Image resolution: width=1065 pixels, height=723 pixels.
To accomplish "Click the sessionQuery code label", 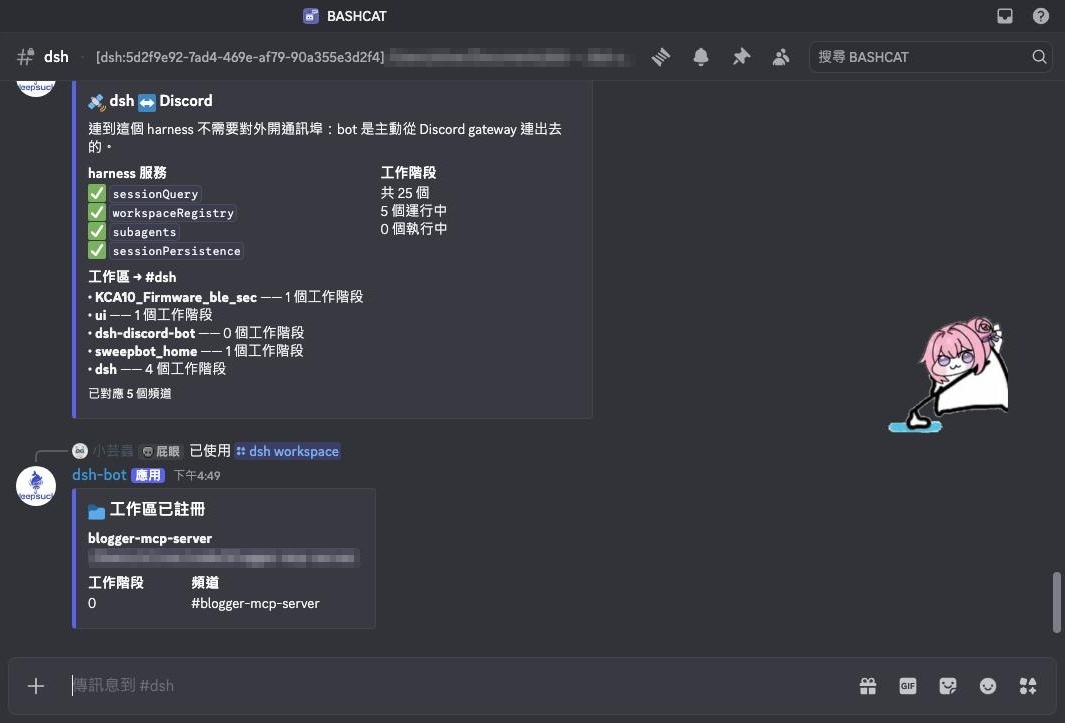I will coord(156,194).
